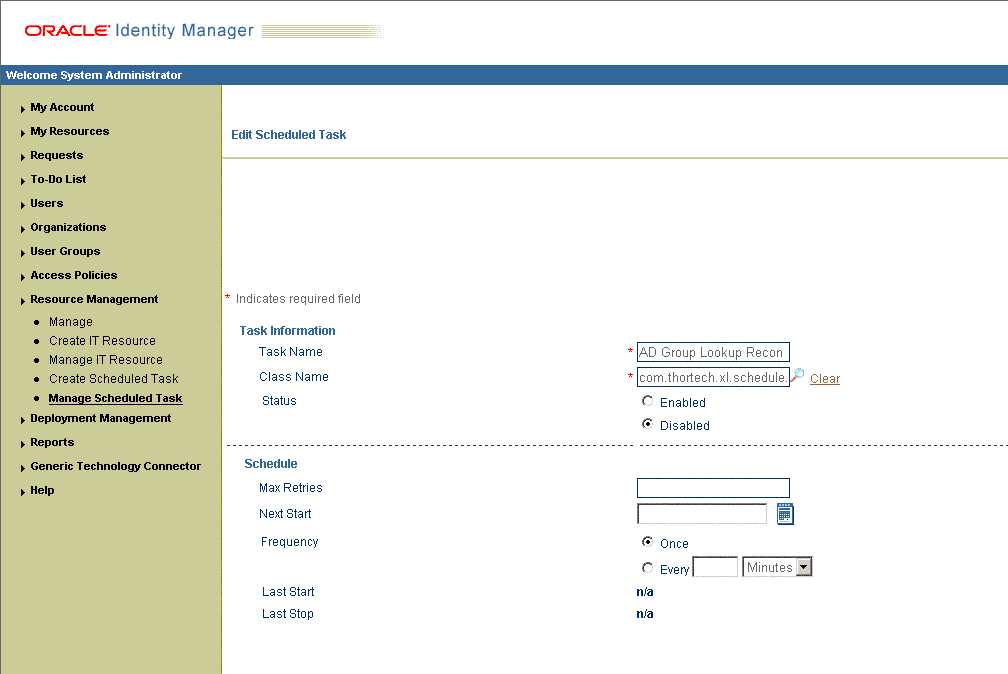
Task: Focus the Class Name input field
Action: point(713,377)
